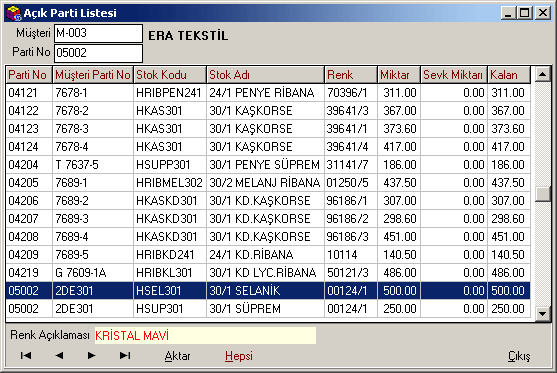The width and height of the screenshot is (557, 373).
Task: Minimize the Açık Parti Listesi window
Action: [509, 13]
